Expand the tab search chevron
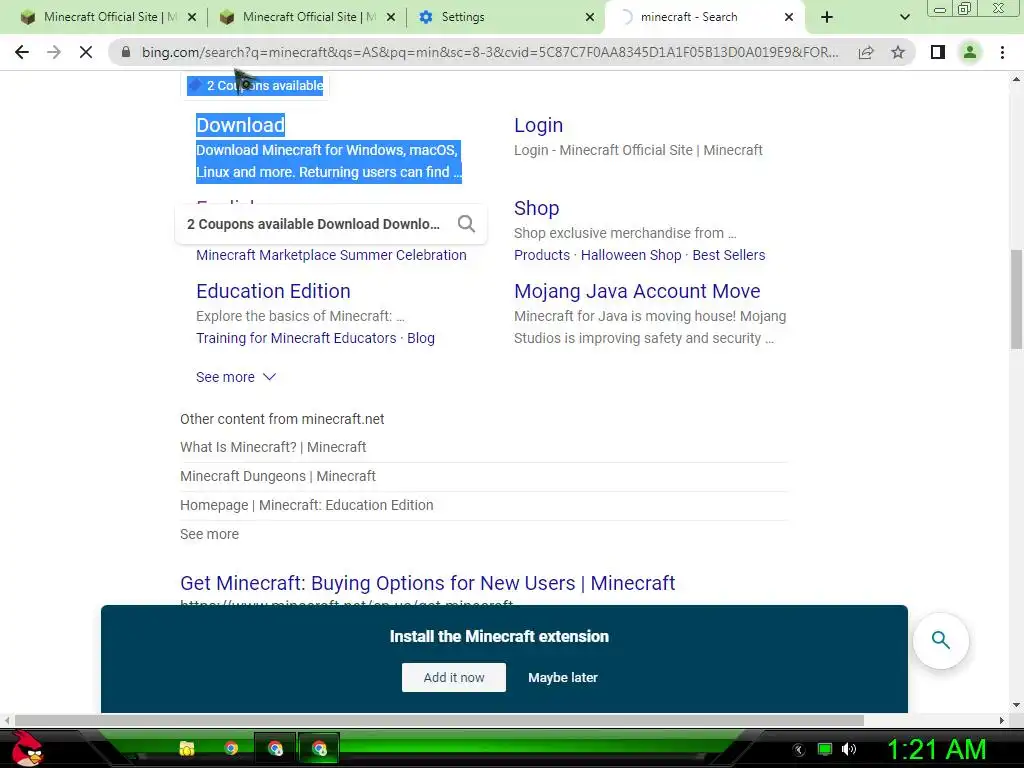Image resolution: width=1024 pixels, height=768 pixels. (904, 18)
